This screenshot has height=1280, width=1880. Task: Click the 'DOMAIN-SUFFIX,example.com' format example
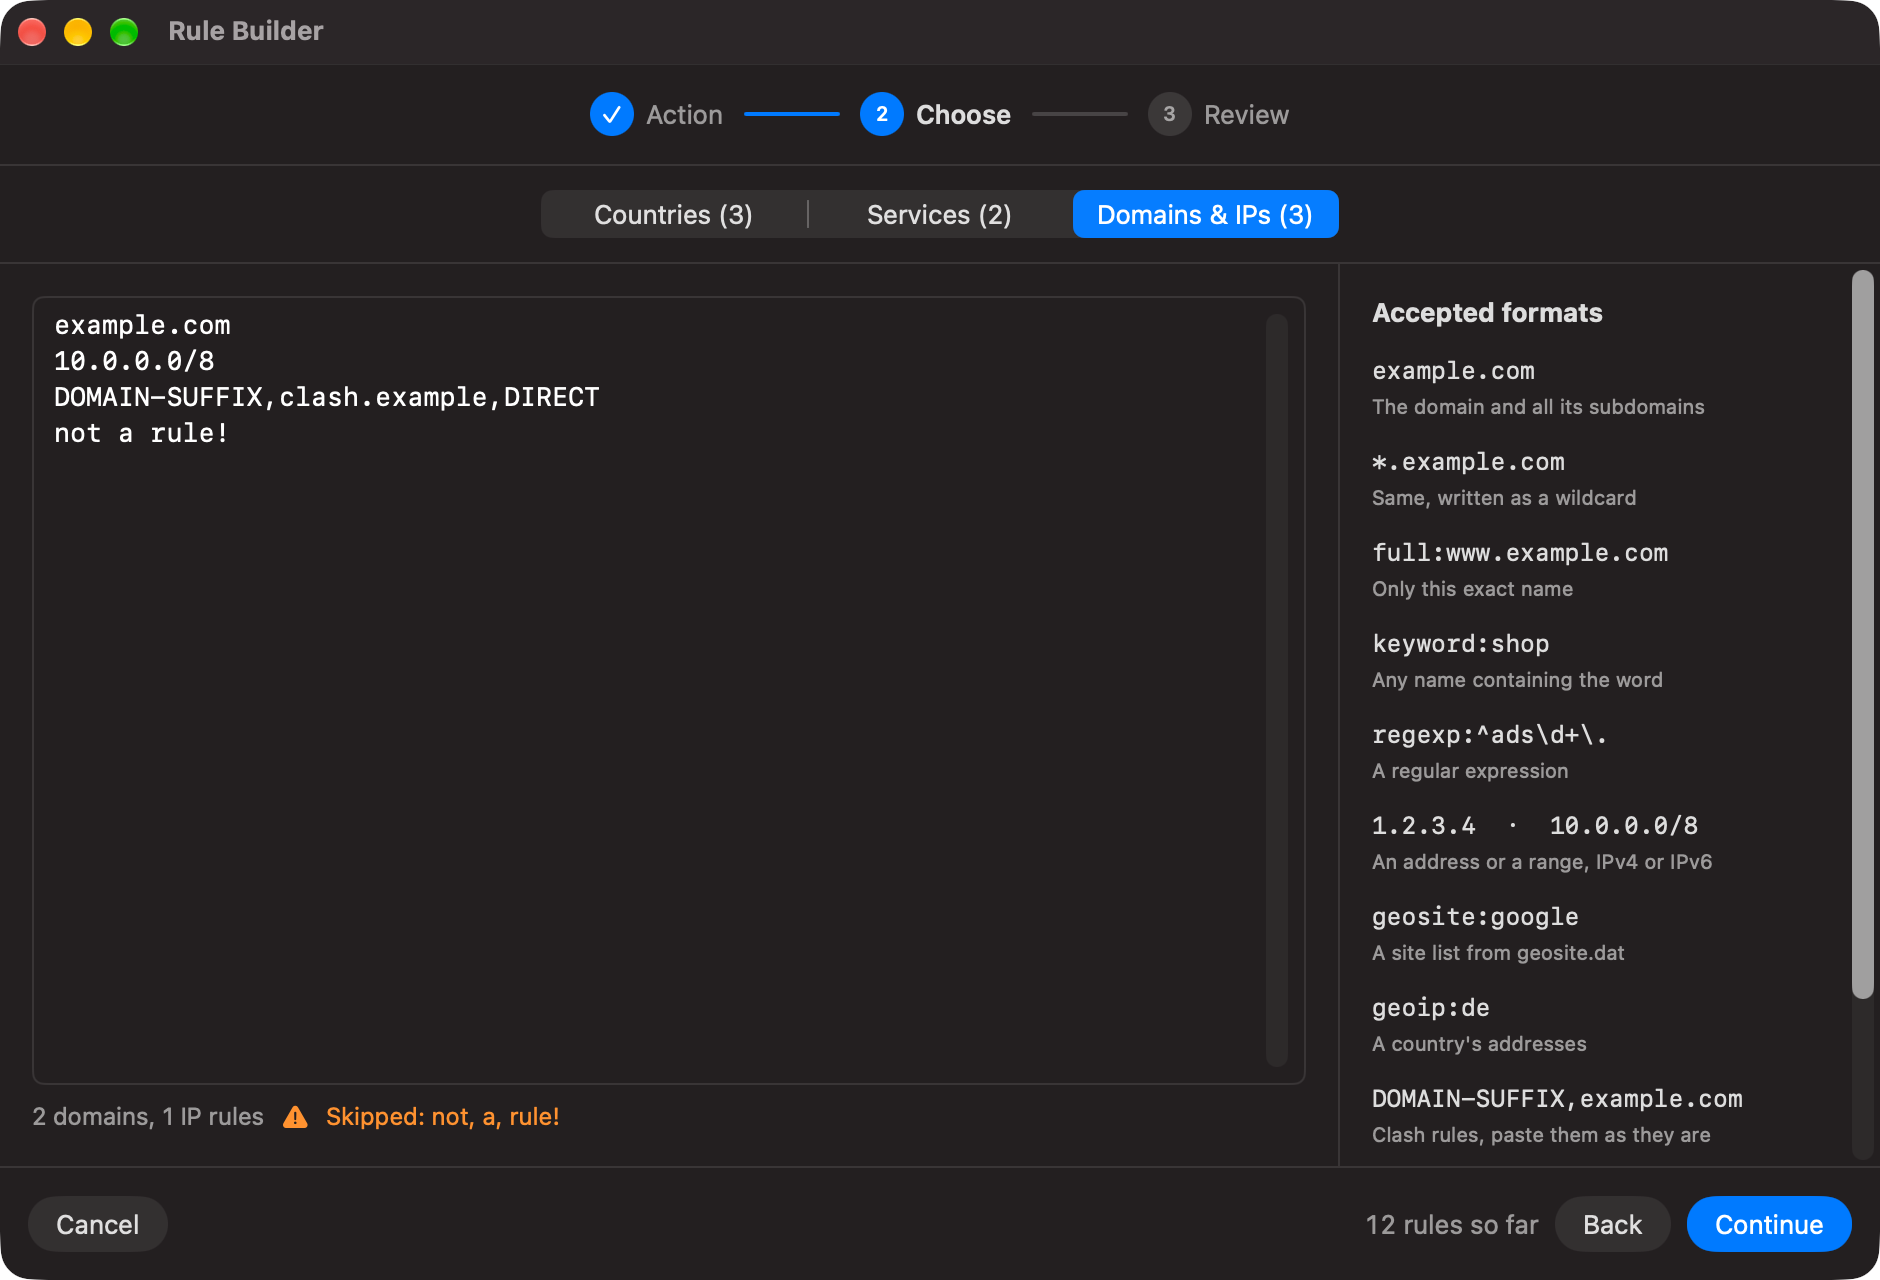(1557, 1099)
